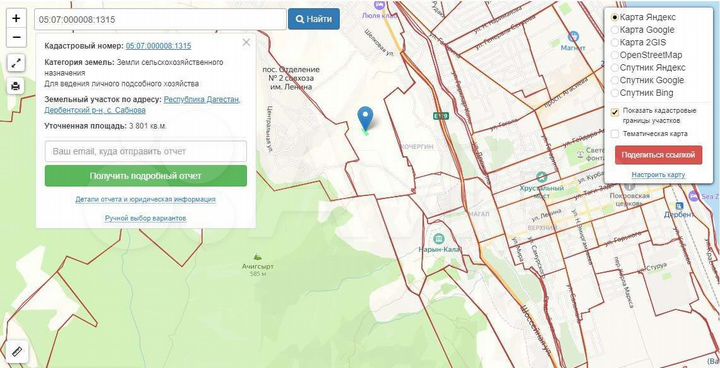This screenshot has height=368, width=720.
Task: Toggle Показать кадастровые границы участков checkbox
Action: coord(615,112)
